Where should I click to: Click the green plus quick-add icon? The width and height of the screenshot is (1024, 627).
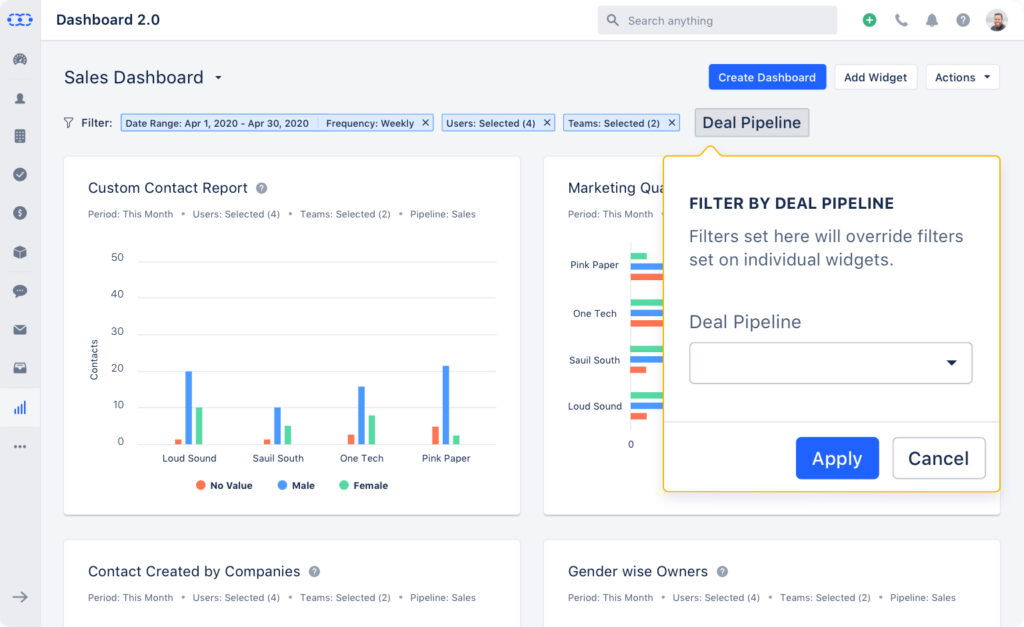point(869,20)
